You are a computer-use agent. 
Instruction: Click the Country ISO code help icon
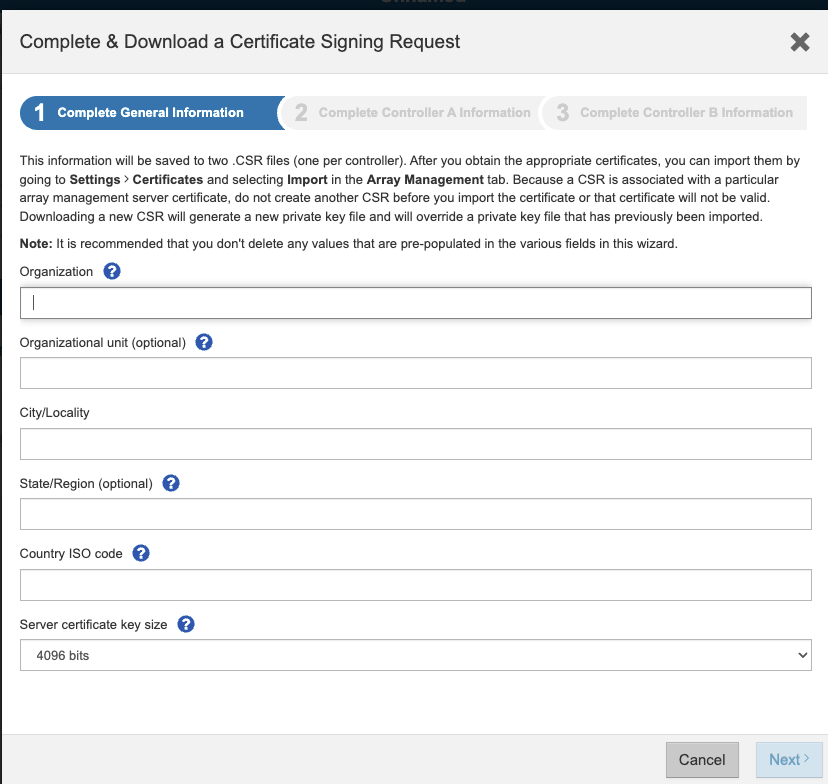click(x=141, y=553)
